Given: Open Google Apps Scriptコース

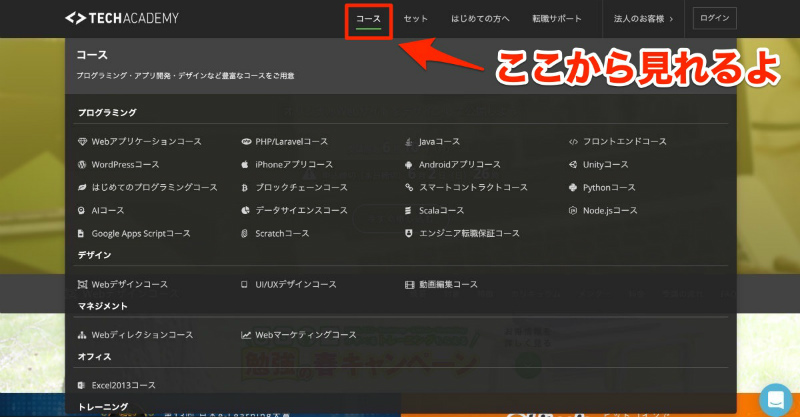Looking at the screenshot, I should (x=141, y=233).
